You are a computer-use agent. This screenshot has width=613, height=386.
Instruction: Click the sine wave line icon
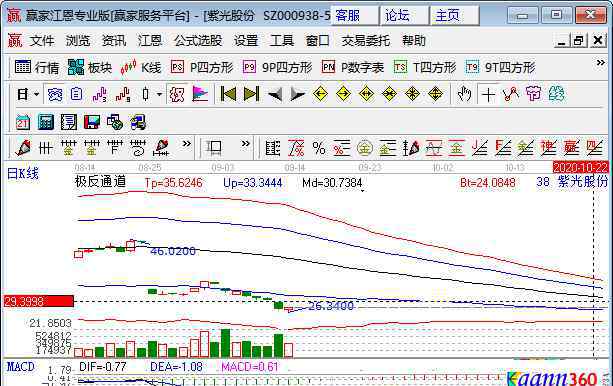coord(434,148)
